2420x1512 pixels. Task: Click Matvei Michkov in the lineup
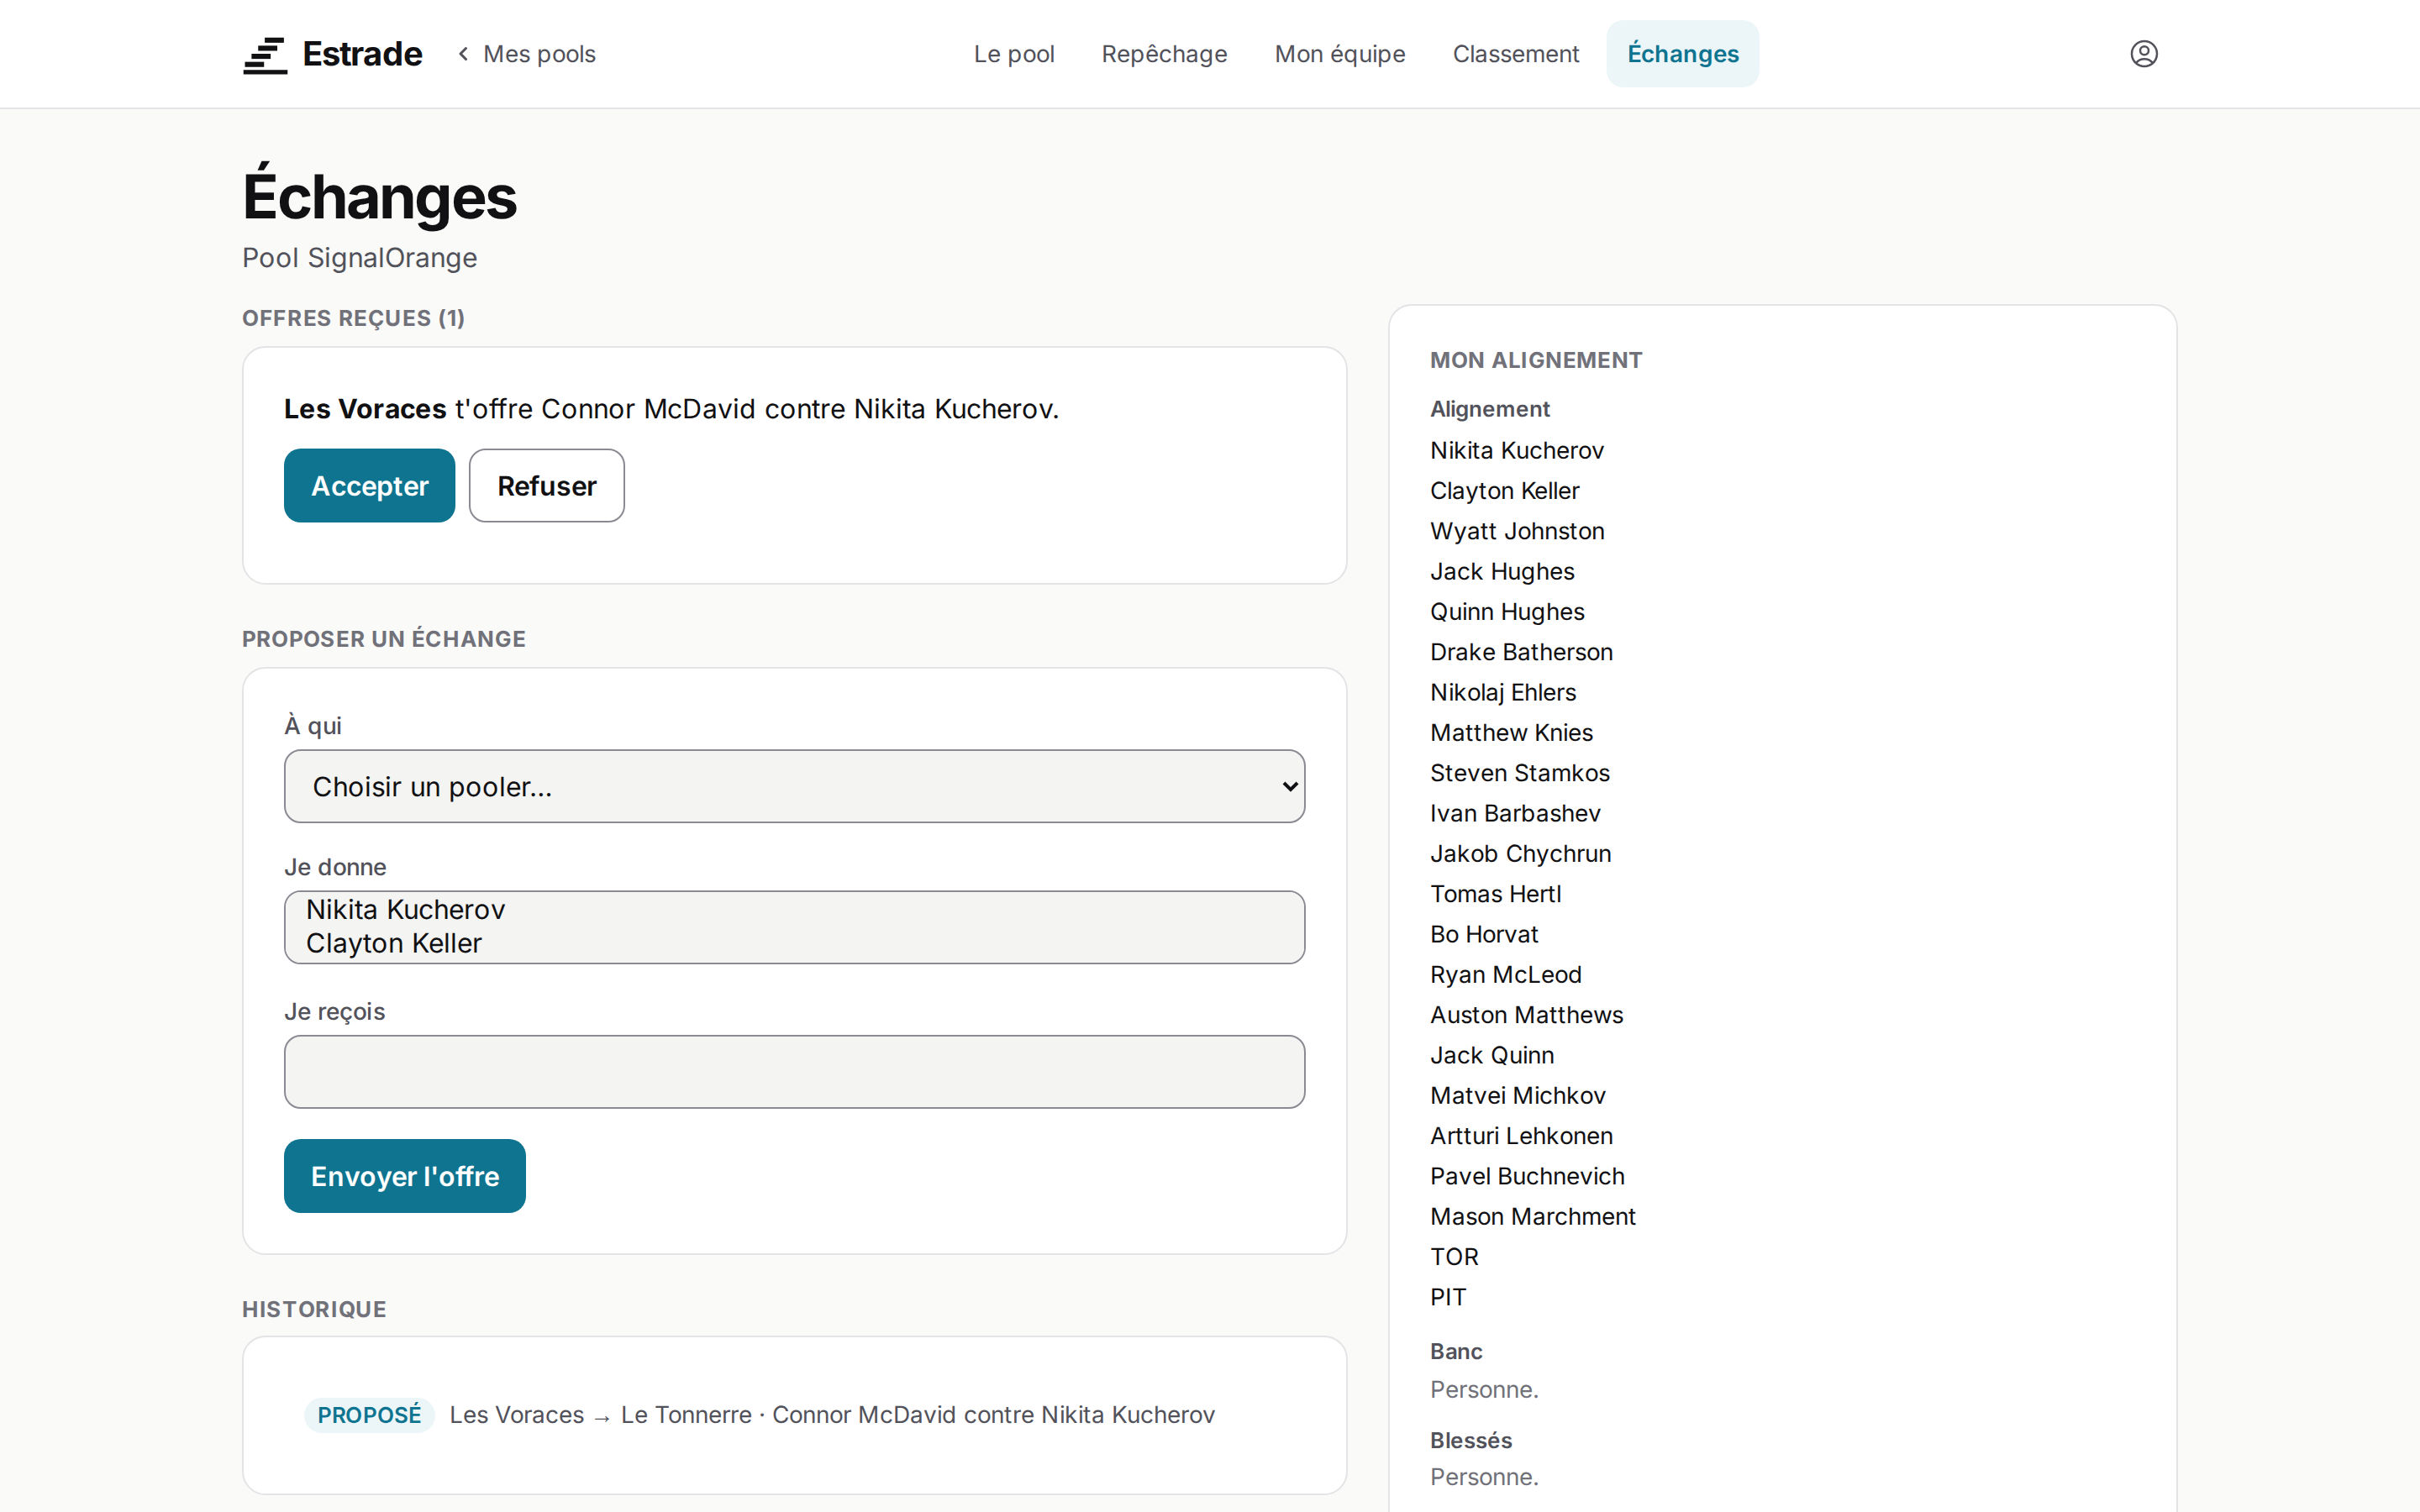click(1518, 1096)
